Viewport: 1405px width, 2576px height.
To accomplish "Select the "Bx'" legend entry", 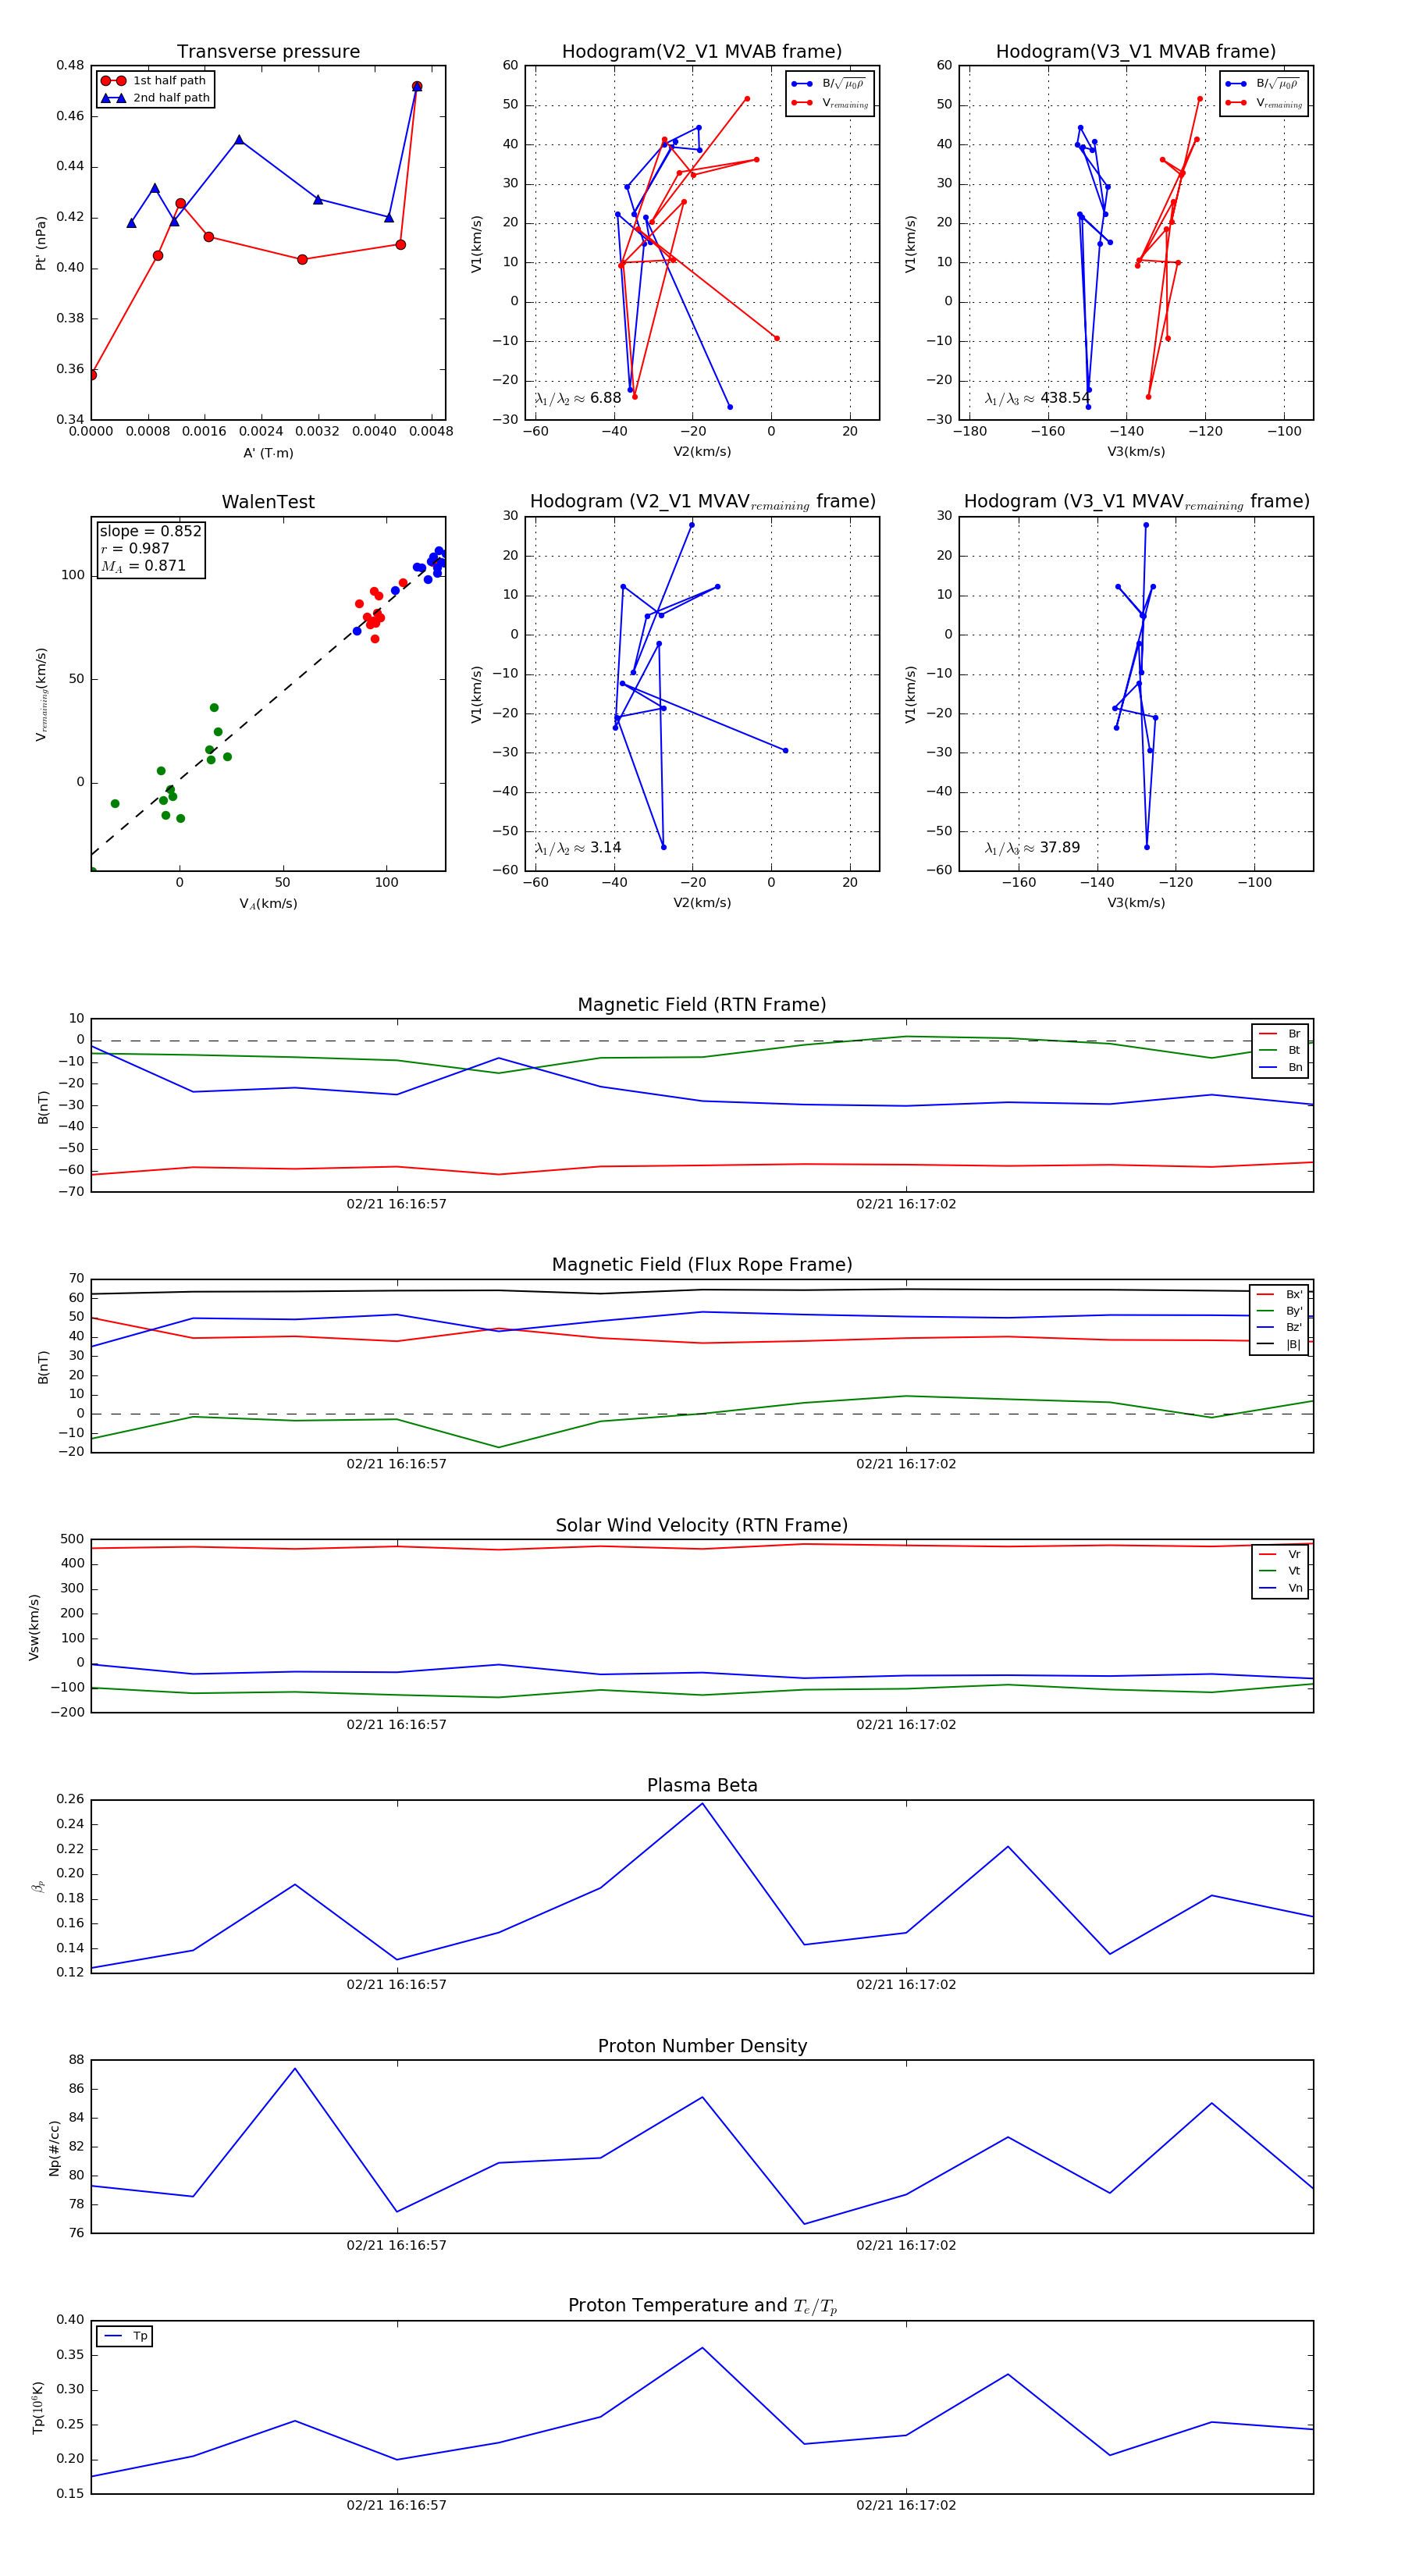I will coord(1279,1294).
